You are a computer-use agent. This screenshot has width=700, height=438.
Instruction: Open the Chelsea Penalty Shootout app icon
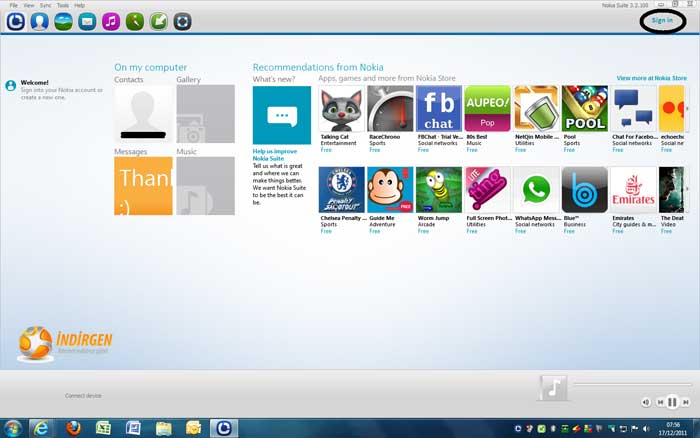pos(342,190)
